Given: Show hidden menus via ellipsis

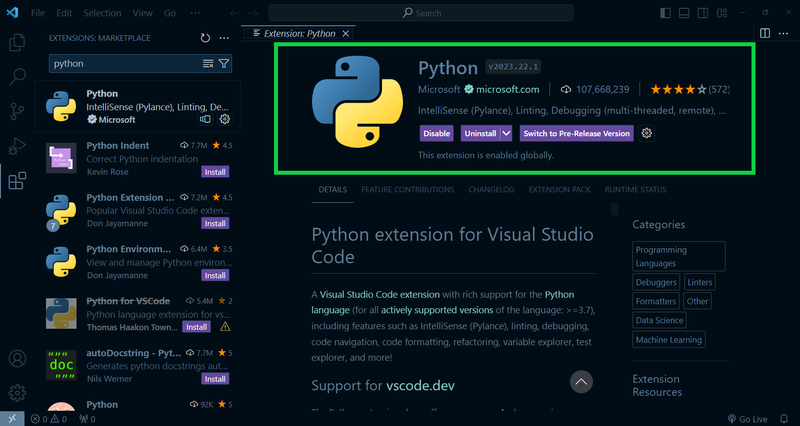Looking at the screenshot, I should [x=195, y=13].
